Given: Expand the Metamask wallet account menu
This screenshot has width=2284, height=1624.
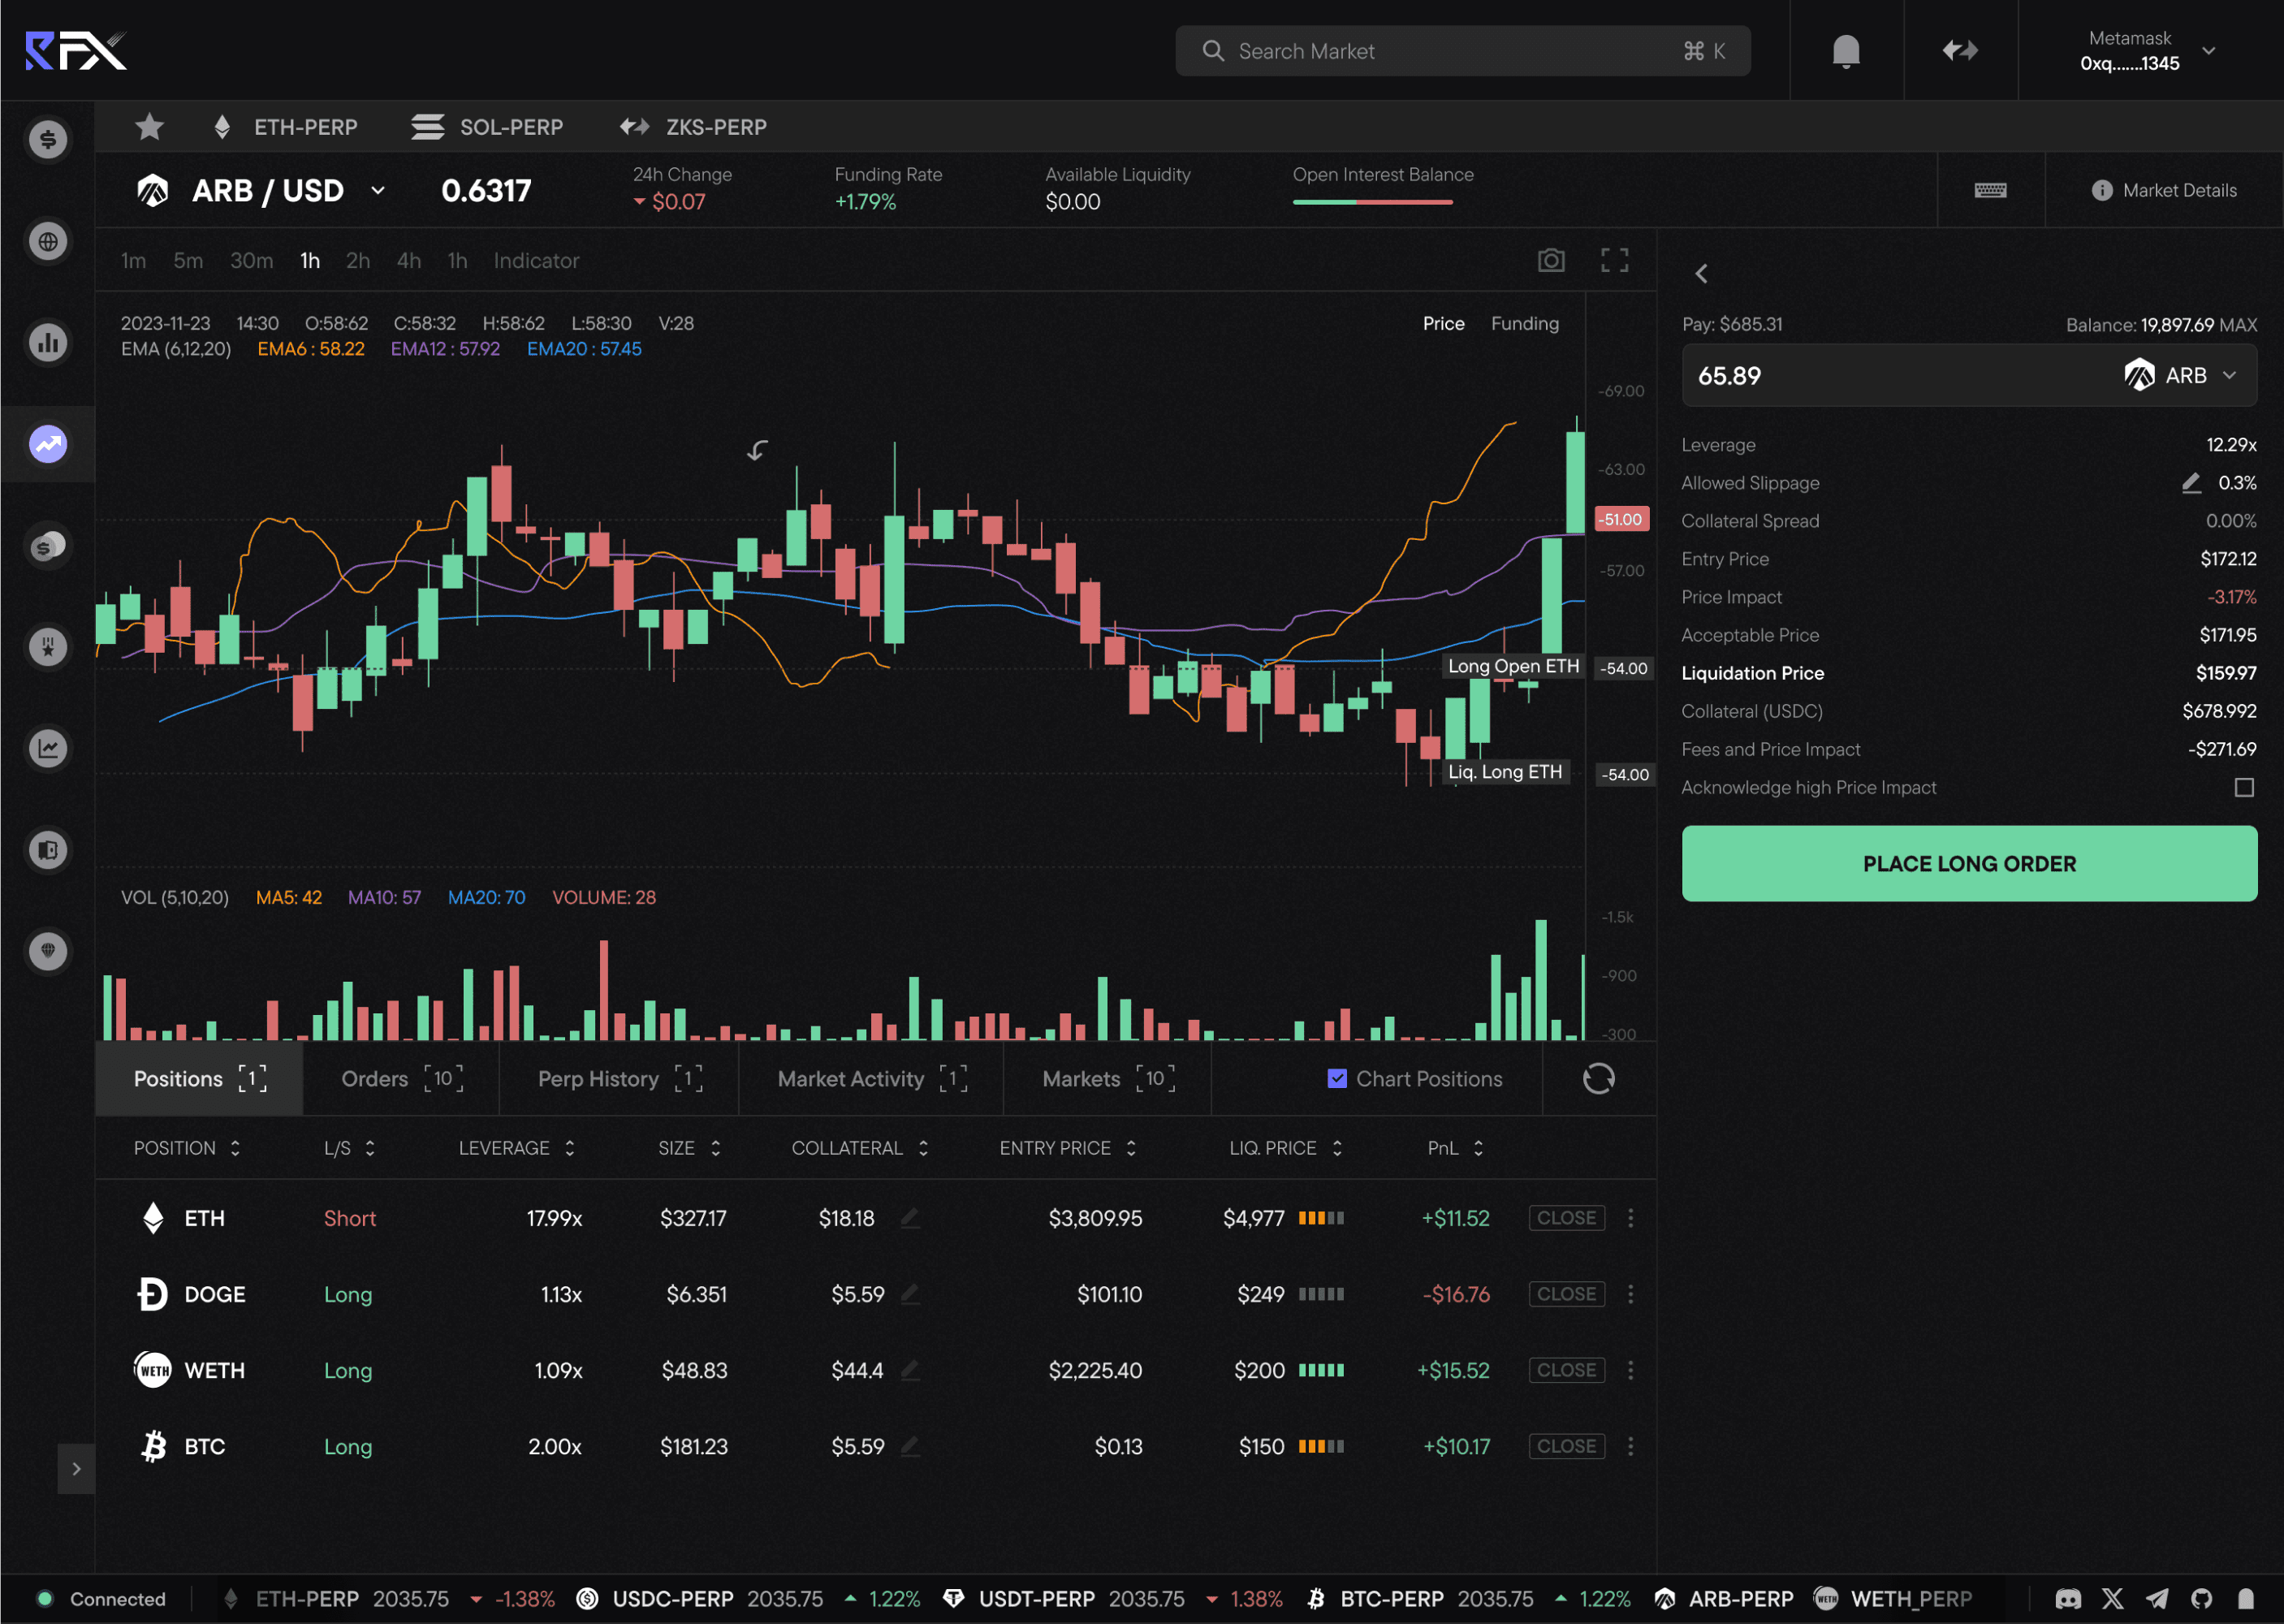Looking at the screenshot, I should [x=2209, y=51].
